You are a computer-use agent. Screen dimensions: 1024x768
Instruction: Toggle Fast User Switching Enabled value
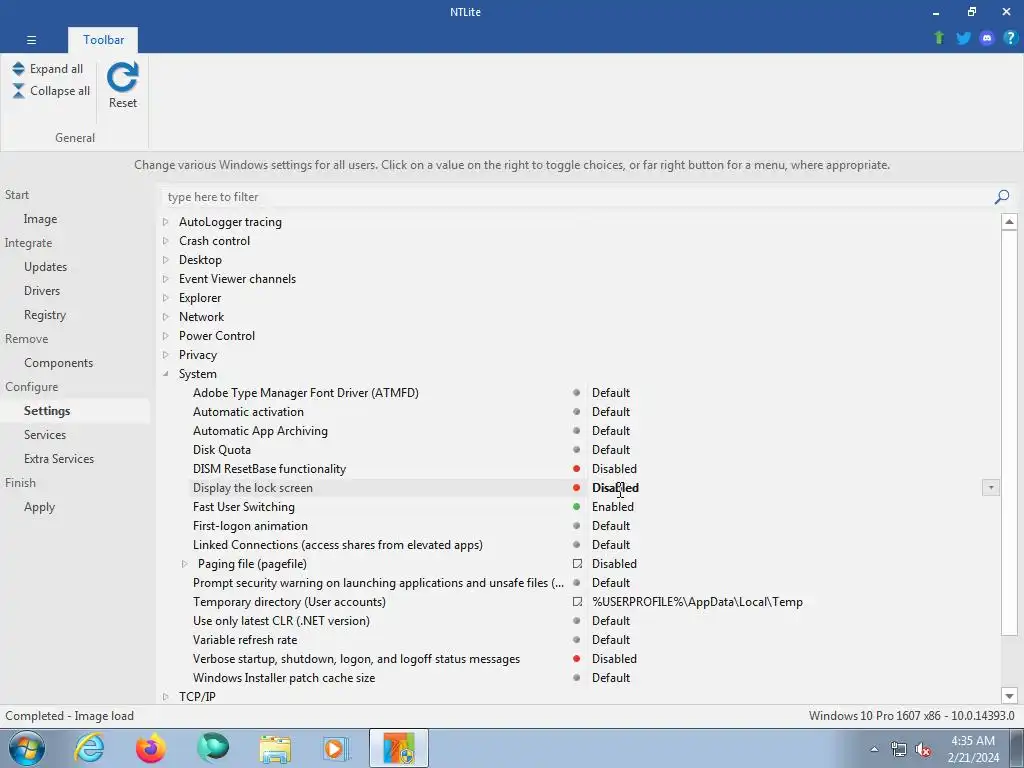[x=613, y=507]
